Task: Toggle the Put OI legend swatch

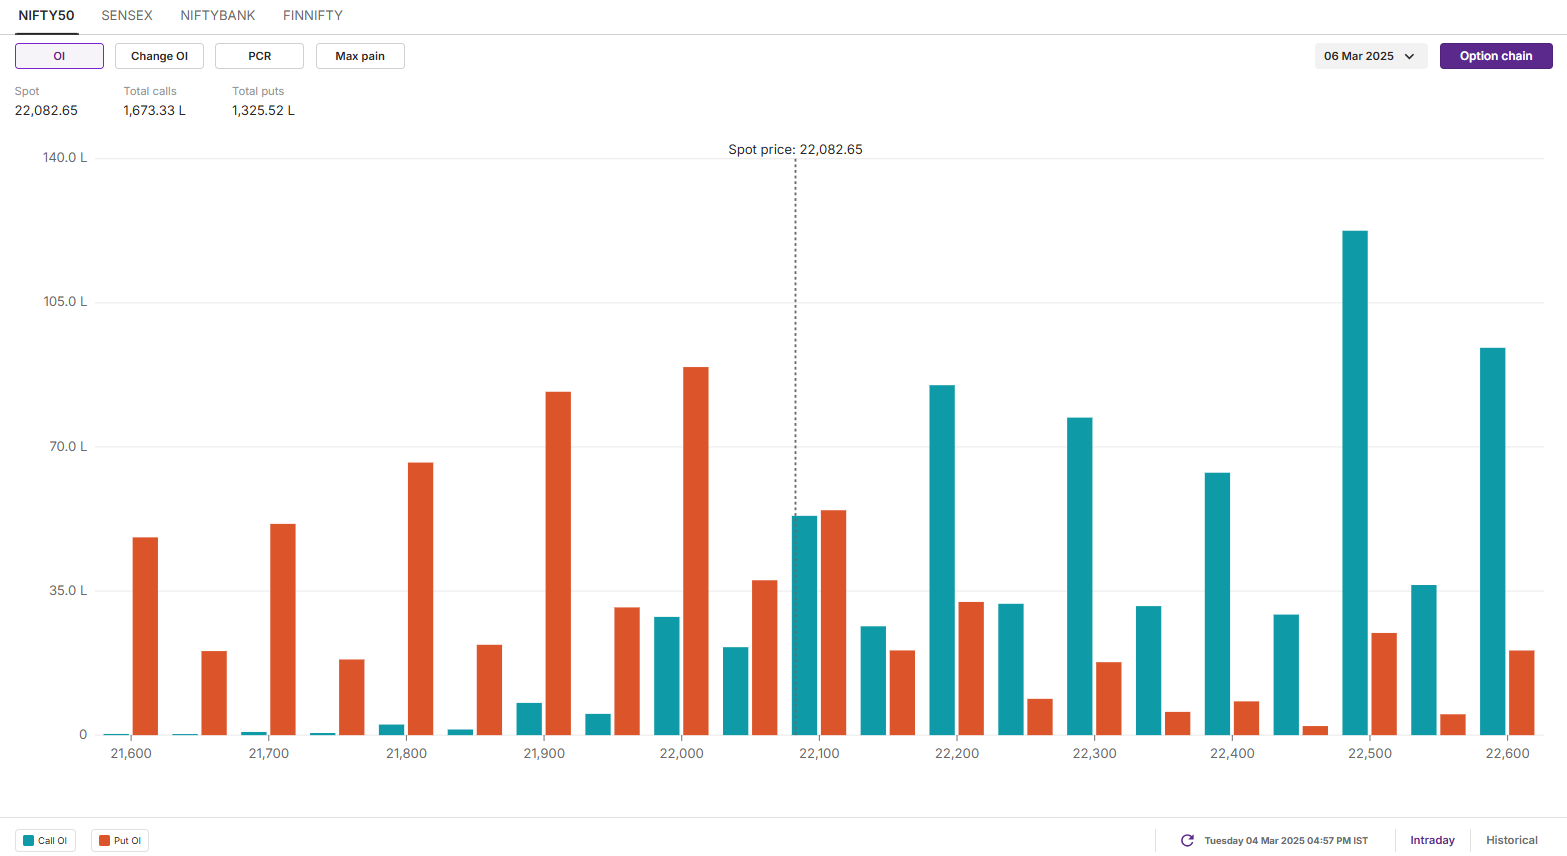Action: pyautogui.click(x=105, y=841)
